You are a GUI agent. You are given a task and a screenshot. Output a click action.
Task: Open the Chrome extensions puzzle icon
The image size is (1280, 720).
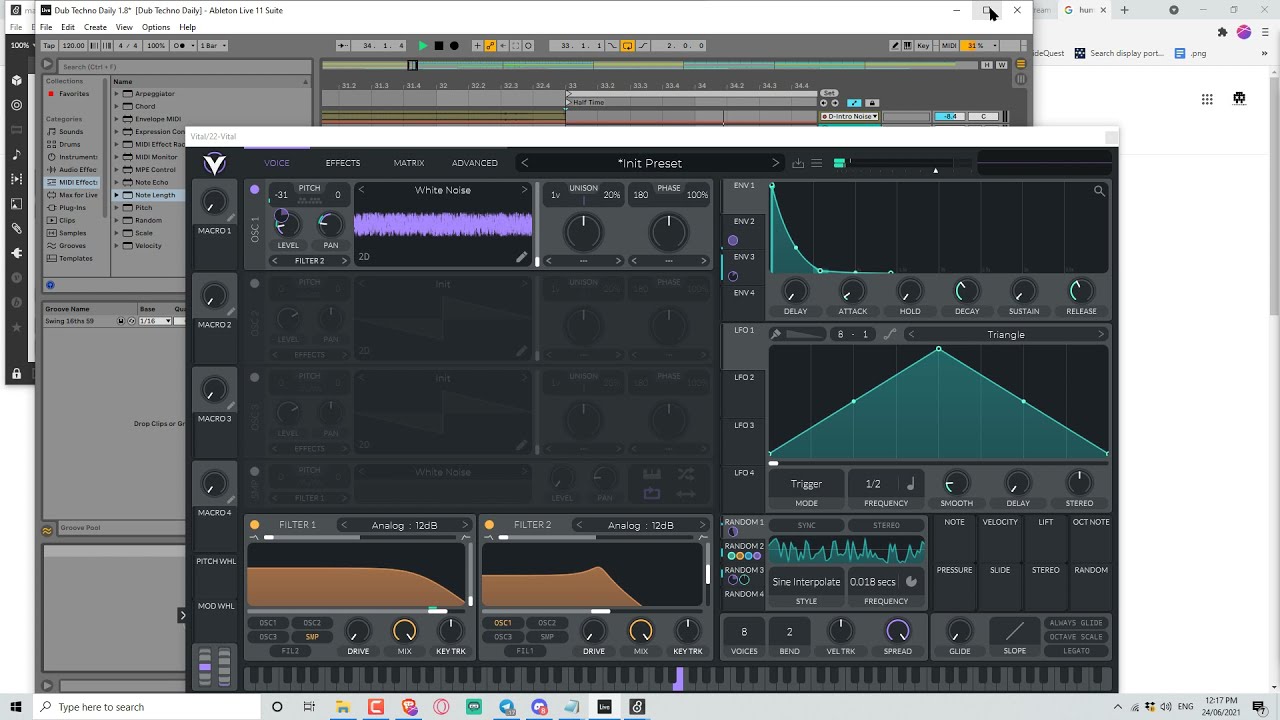1222,32
